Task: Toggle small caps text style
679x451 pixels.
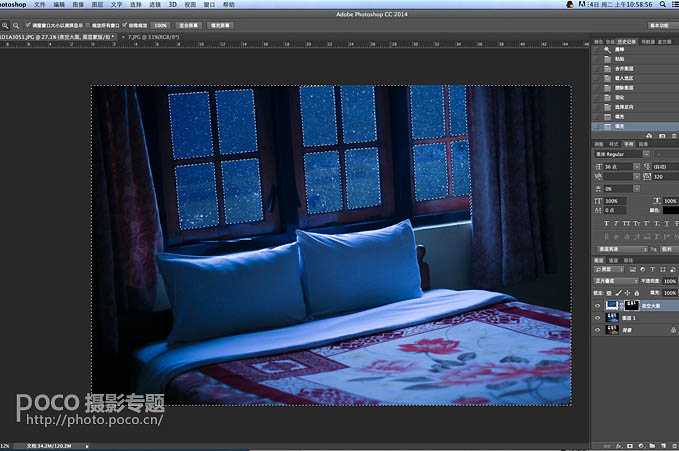Action: coord(636,224)
